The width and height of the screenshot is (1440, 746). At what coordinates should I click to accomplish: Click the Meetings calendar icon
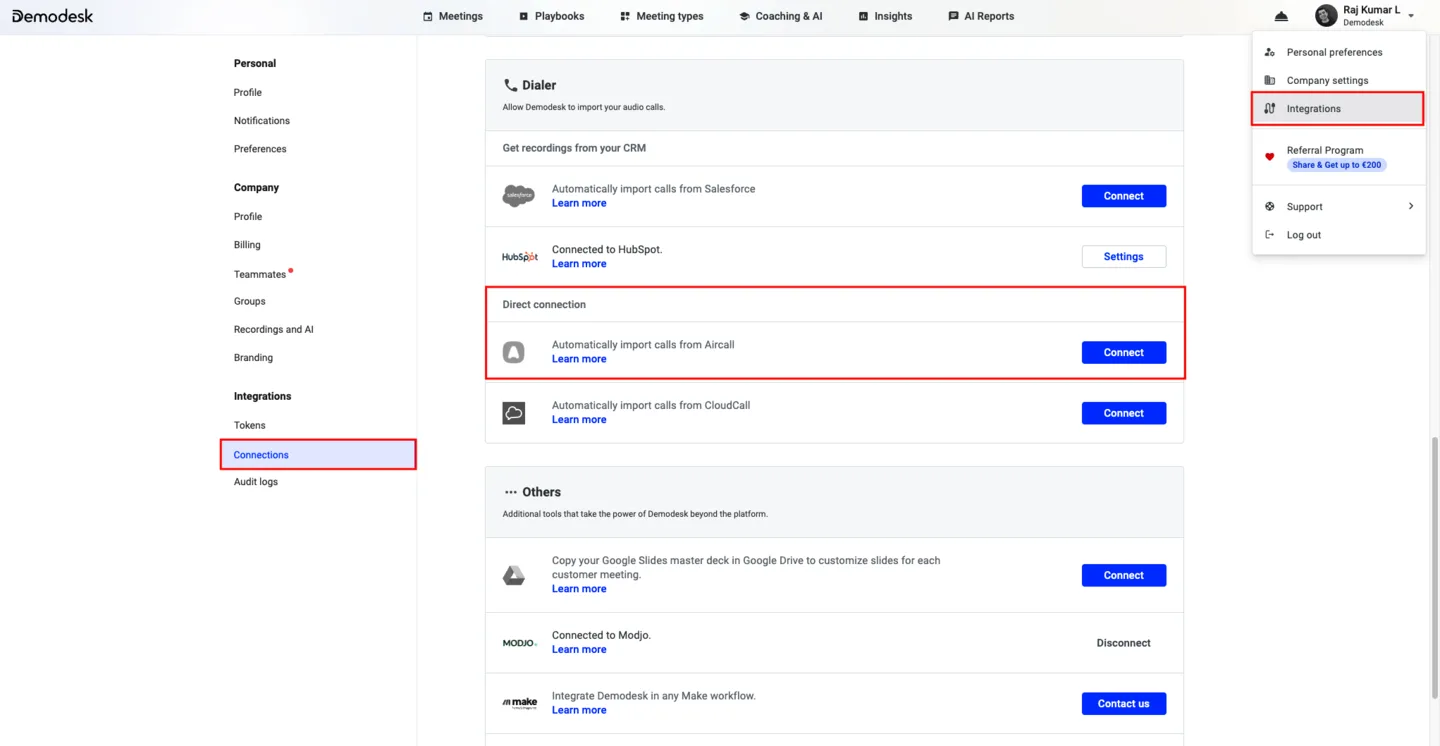click(428, 17)
